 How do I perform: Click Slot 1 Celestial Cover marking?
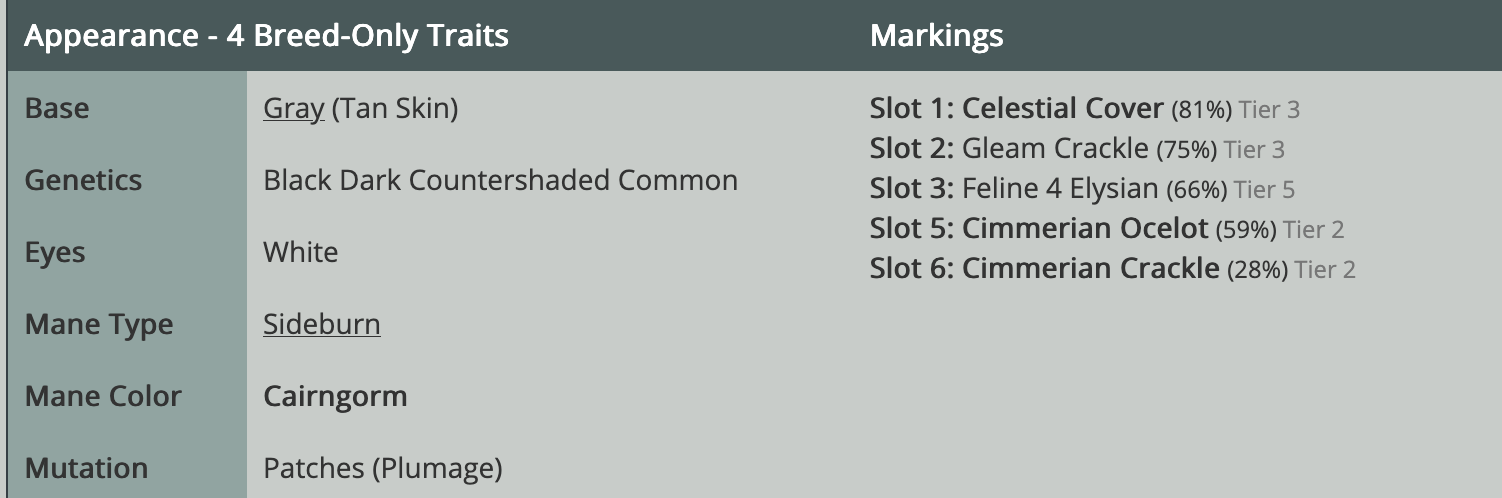coord(1062,108)
